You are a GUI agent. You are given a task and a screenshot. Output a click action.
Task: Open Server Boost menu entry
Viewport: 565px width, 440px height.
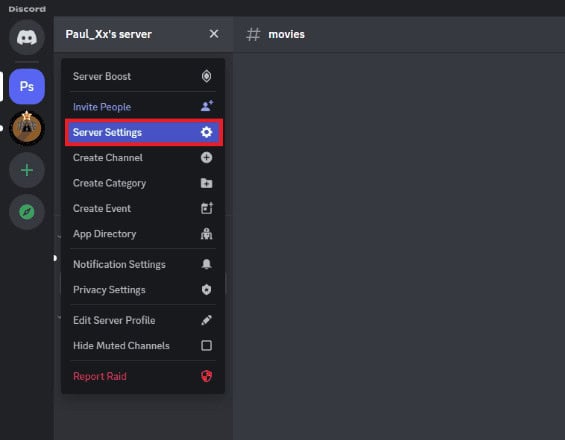pyautogui.click(x=143, y=76)
